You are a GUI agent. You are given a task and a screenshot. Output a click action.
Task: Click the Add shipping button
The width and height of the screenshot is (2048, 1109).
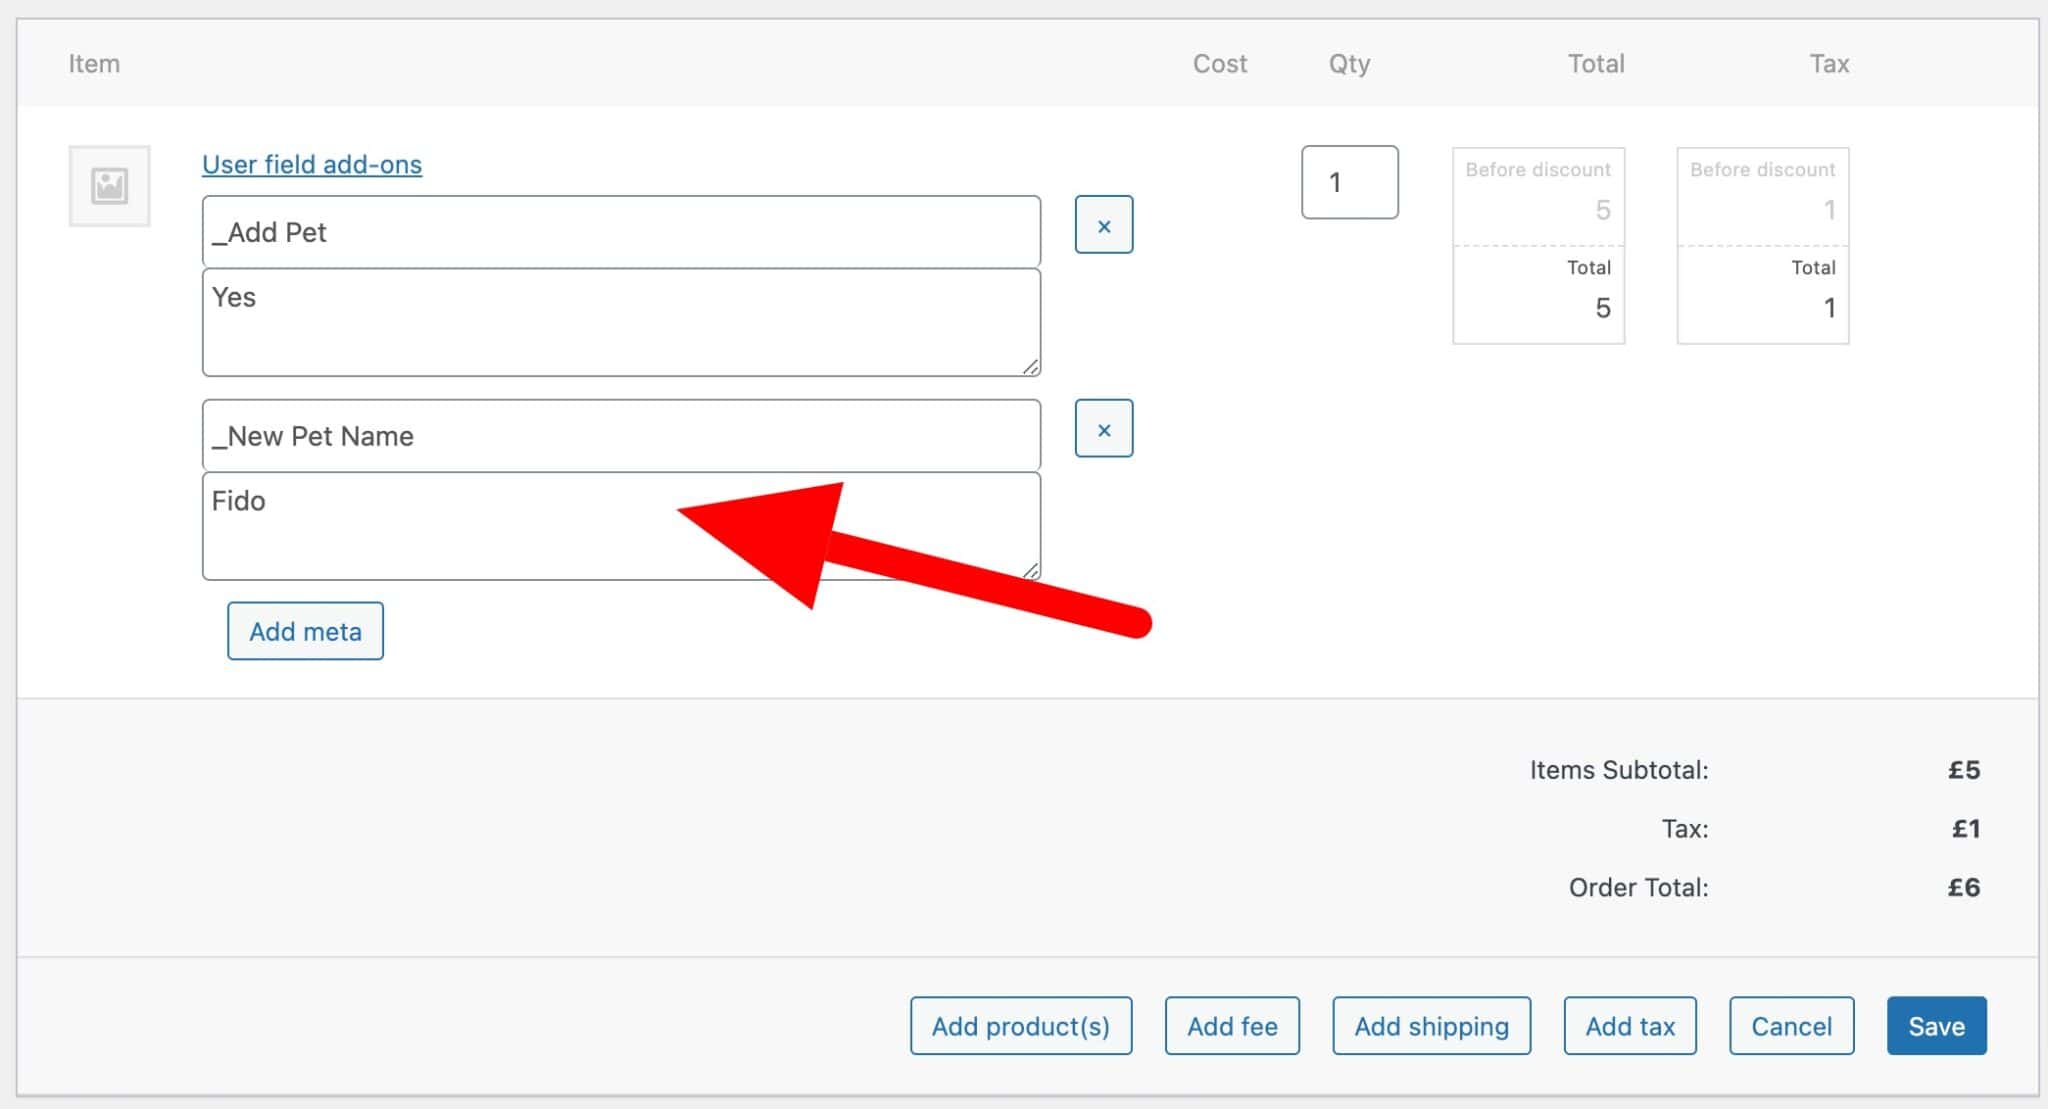[1431, 1025]
